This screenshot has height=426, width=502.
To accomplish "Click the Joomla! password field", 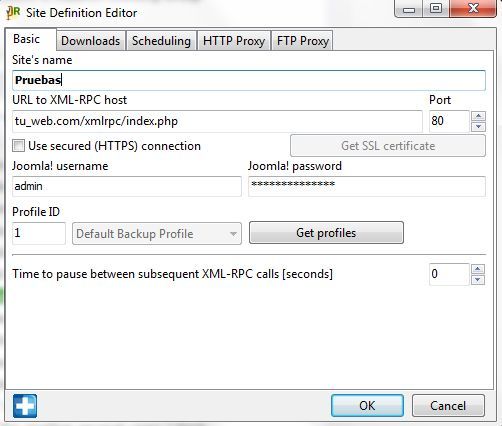I will coord(367,186).
